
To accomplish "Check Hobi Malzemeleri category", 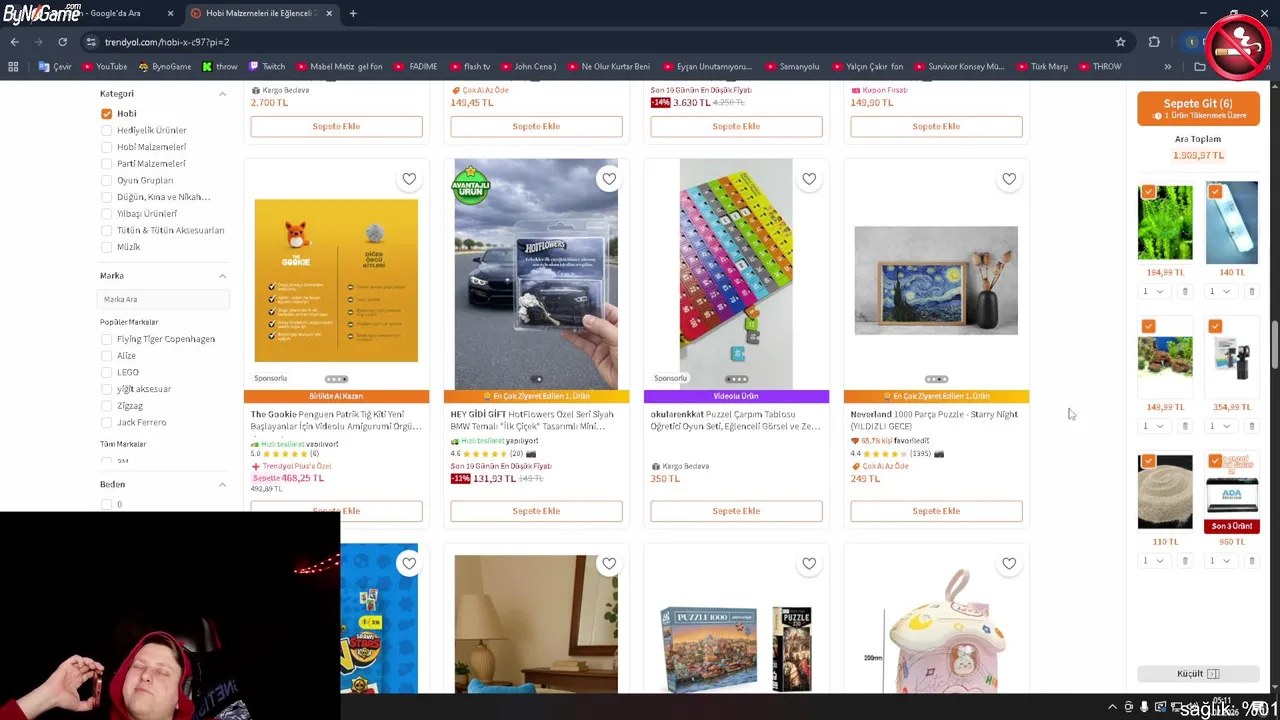I will point(107,147).
